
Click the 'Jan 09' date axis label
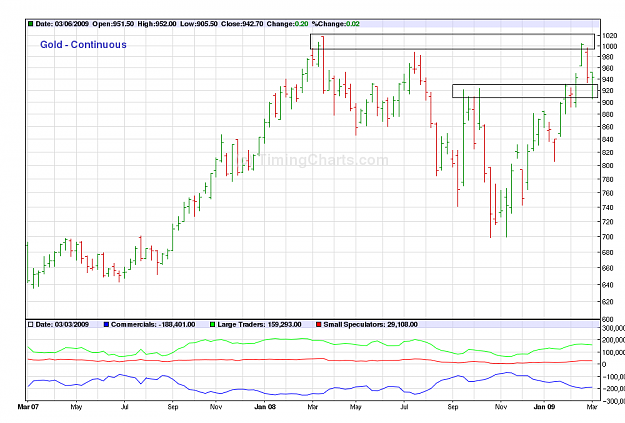coord(544,407)
